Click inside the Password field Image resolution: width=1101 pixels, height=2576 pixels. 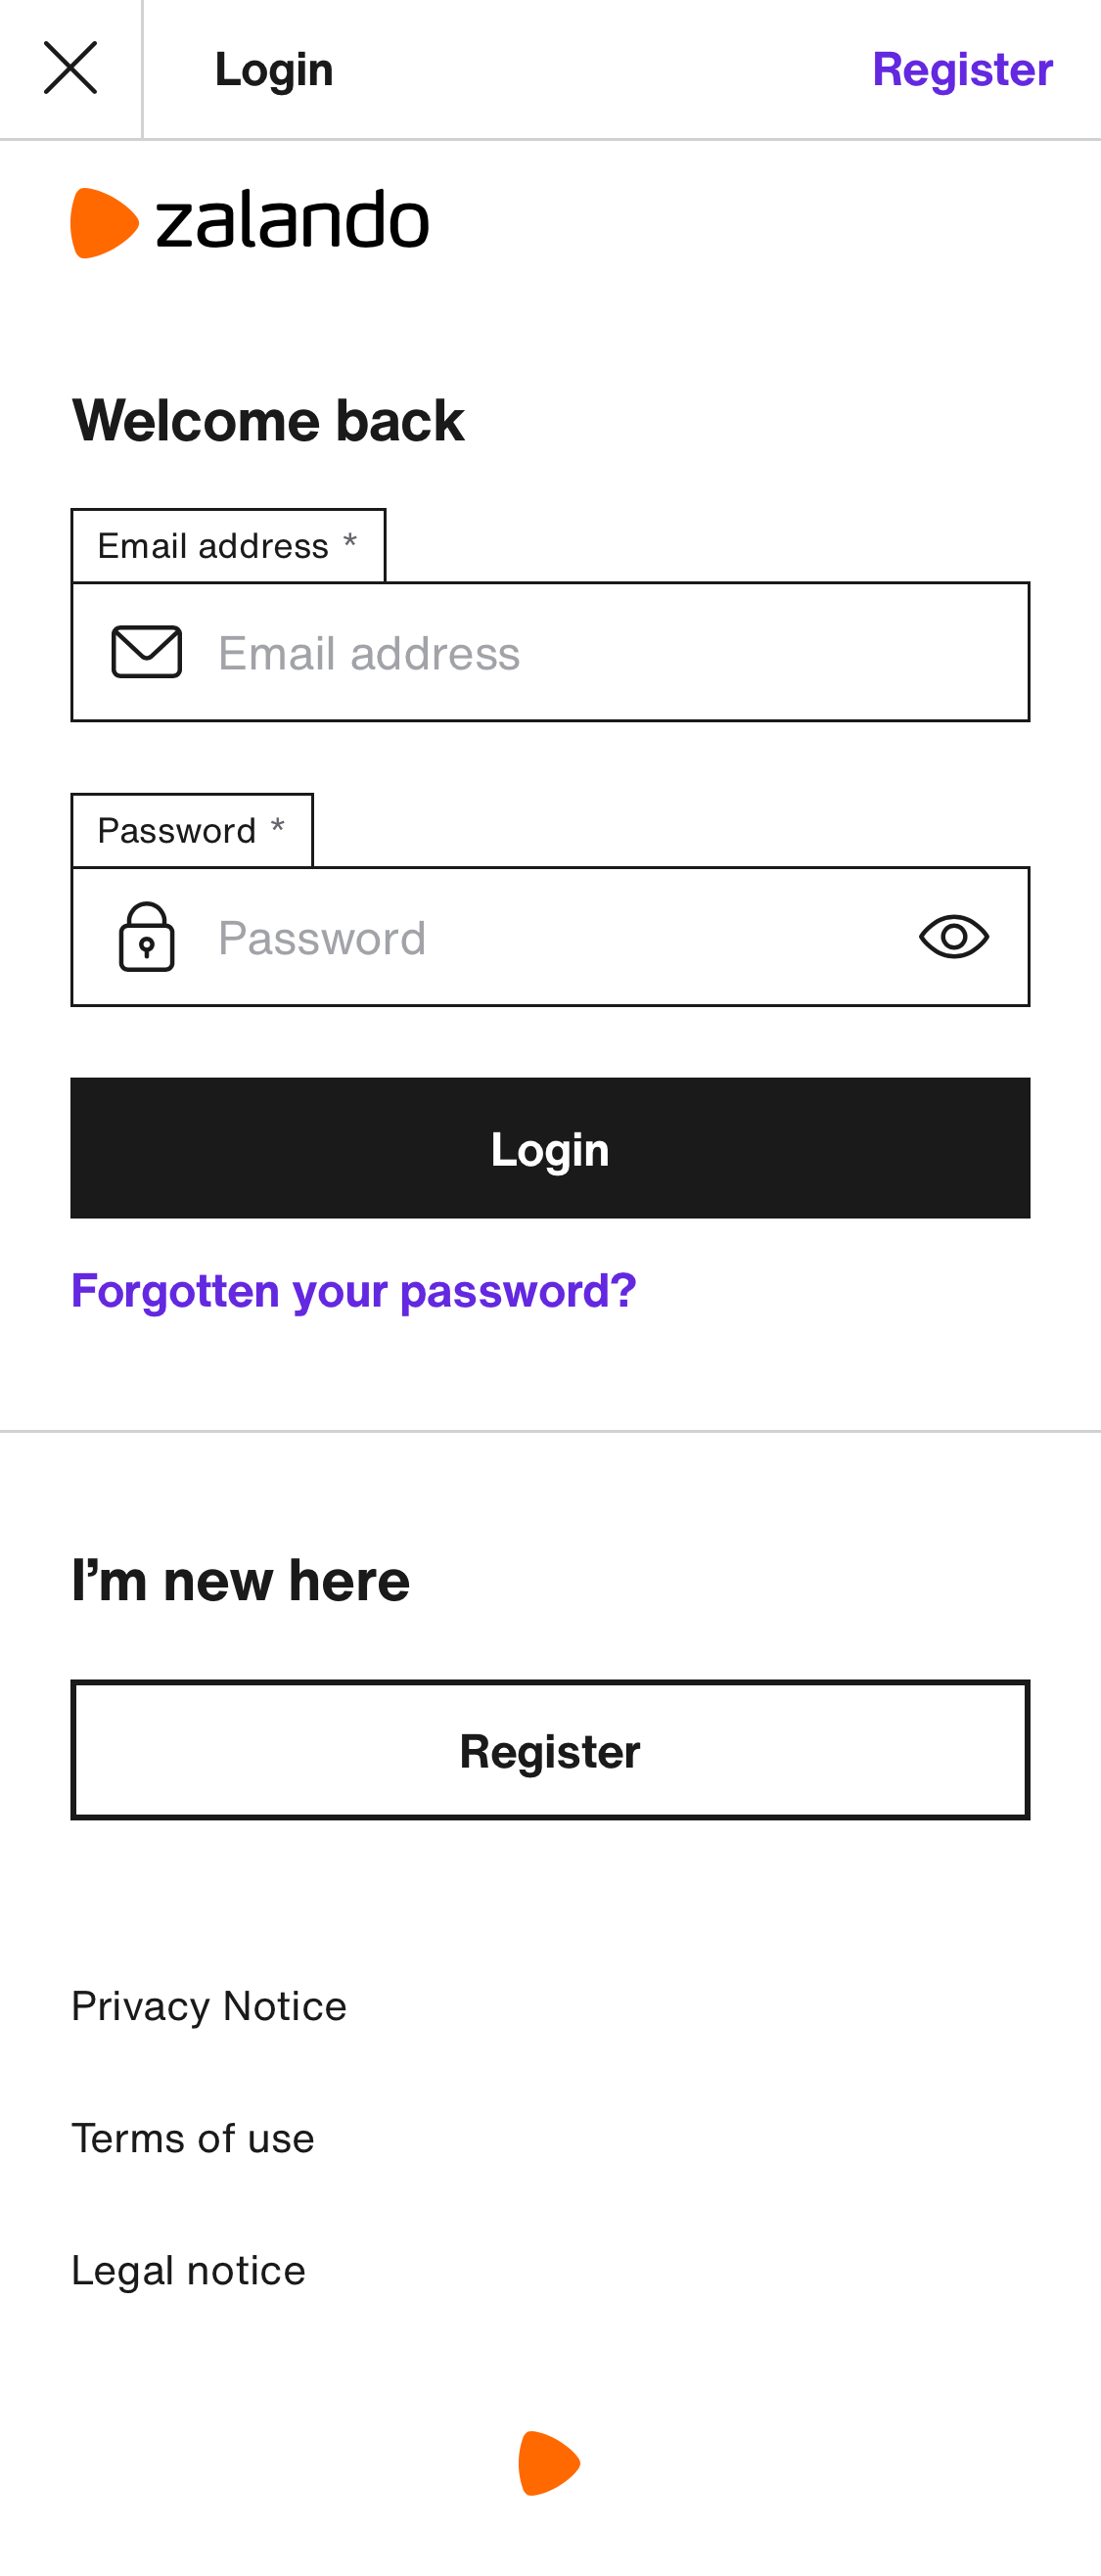500,936
